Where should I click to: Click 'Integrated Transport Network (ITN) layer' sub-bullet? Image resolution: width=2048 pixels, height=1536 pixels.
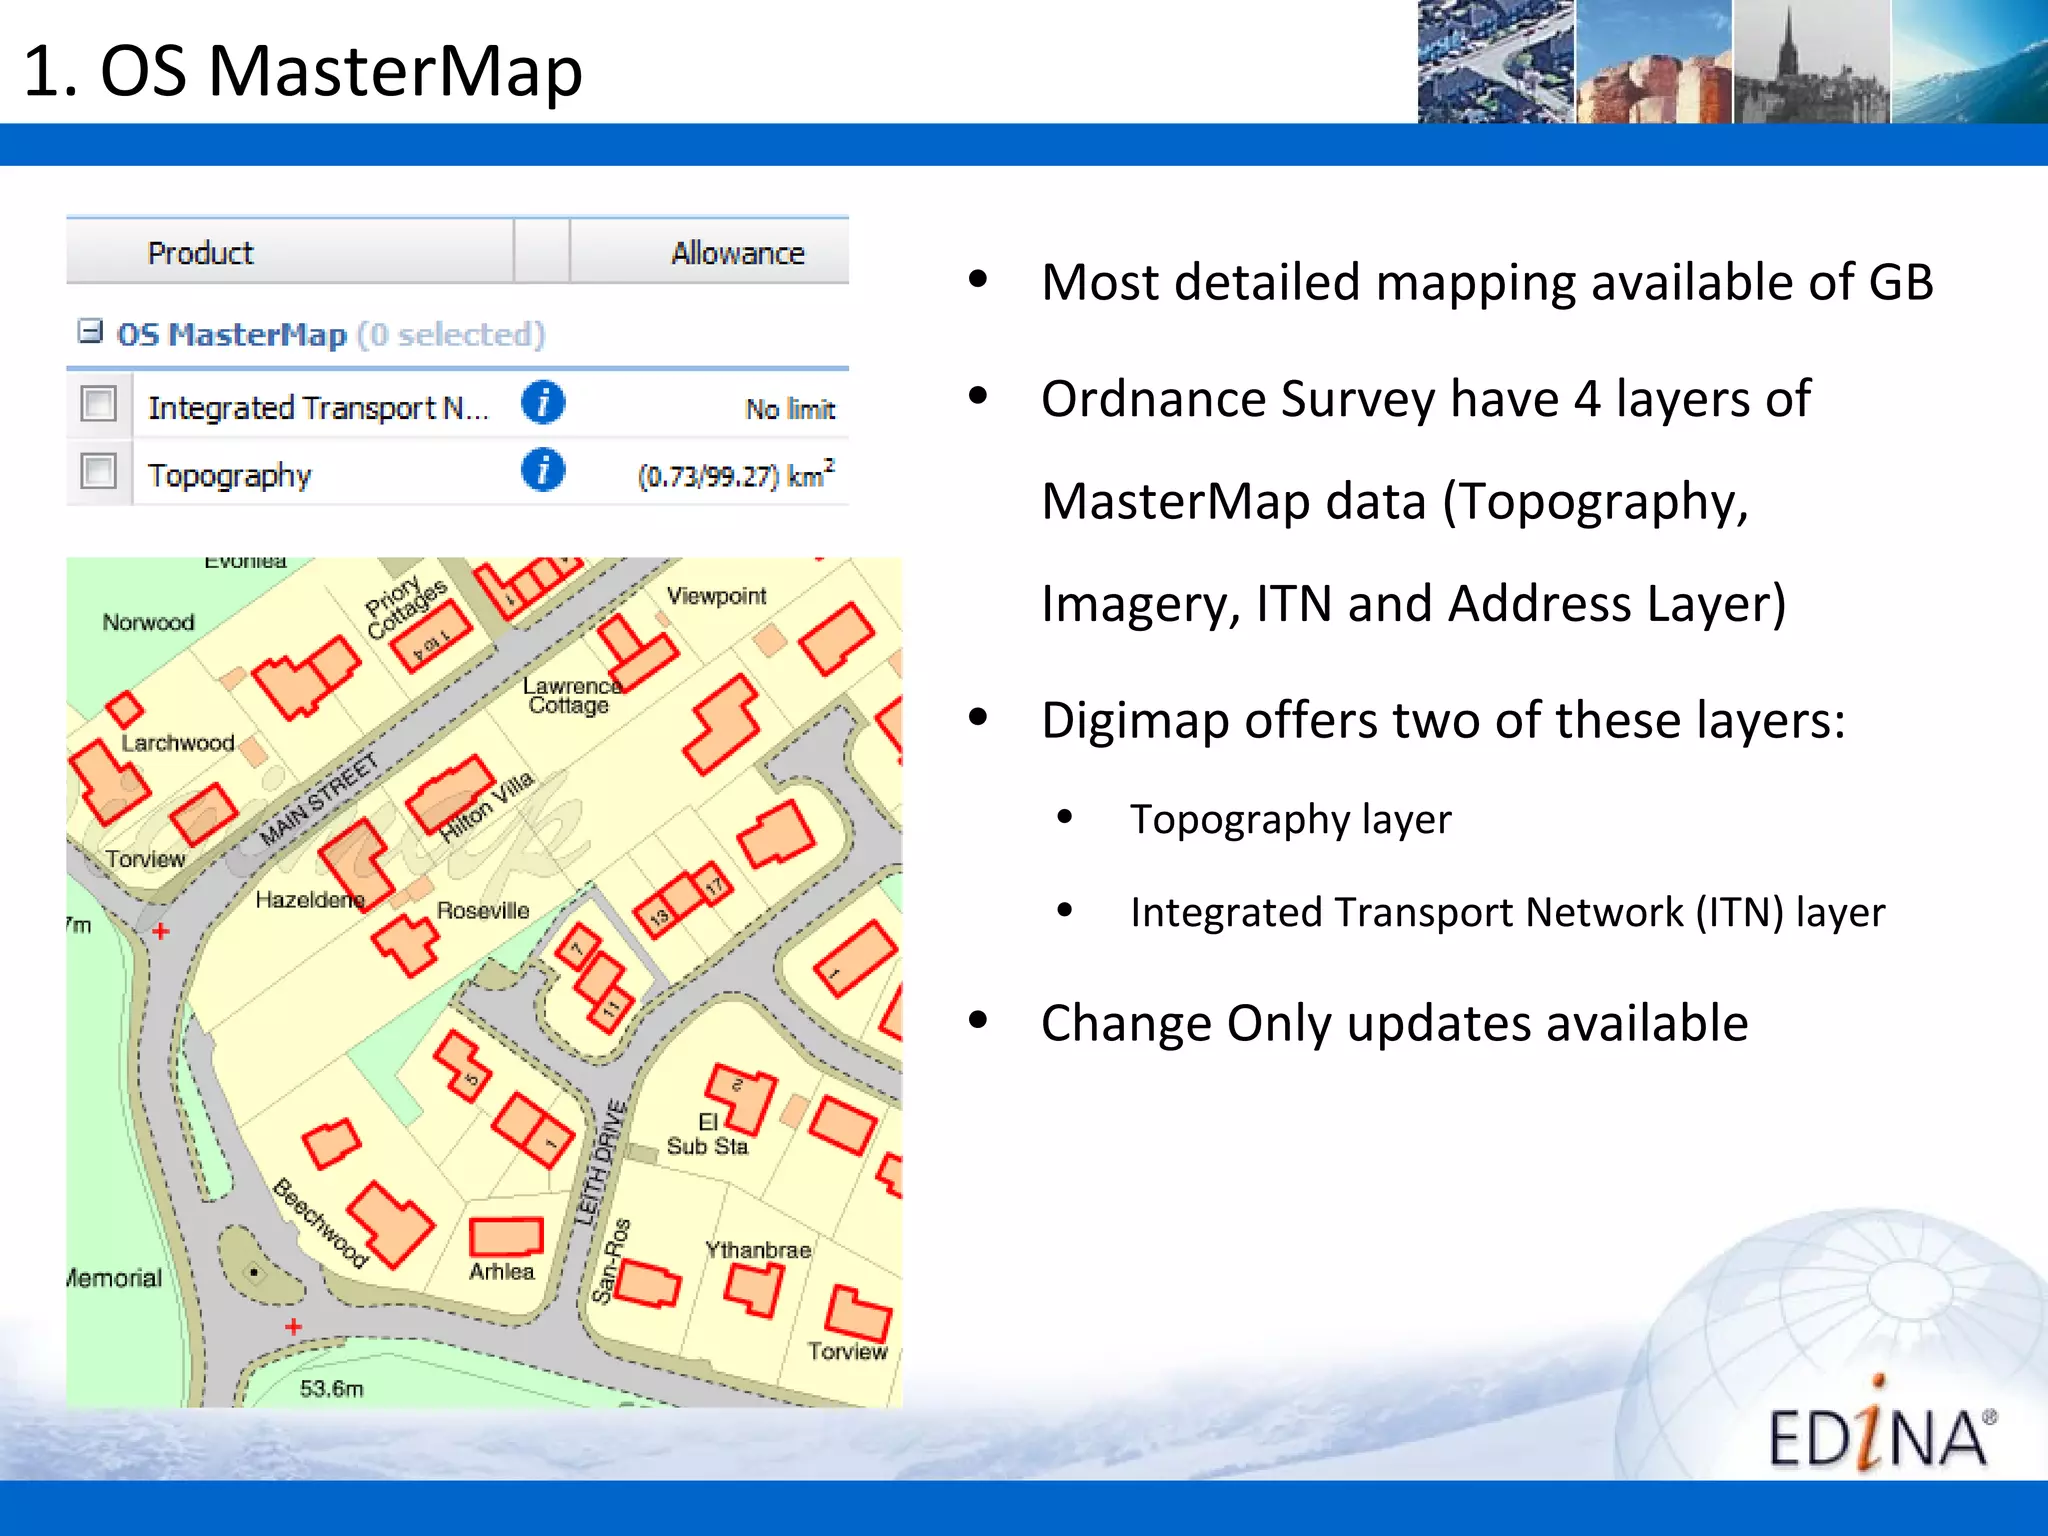pyautogui.click(x=1508, y=913)
